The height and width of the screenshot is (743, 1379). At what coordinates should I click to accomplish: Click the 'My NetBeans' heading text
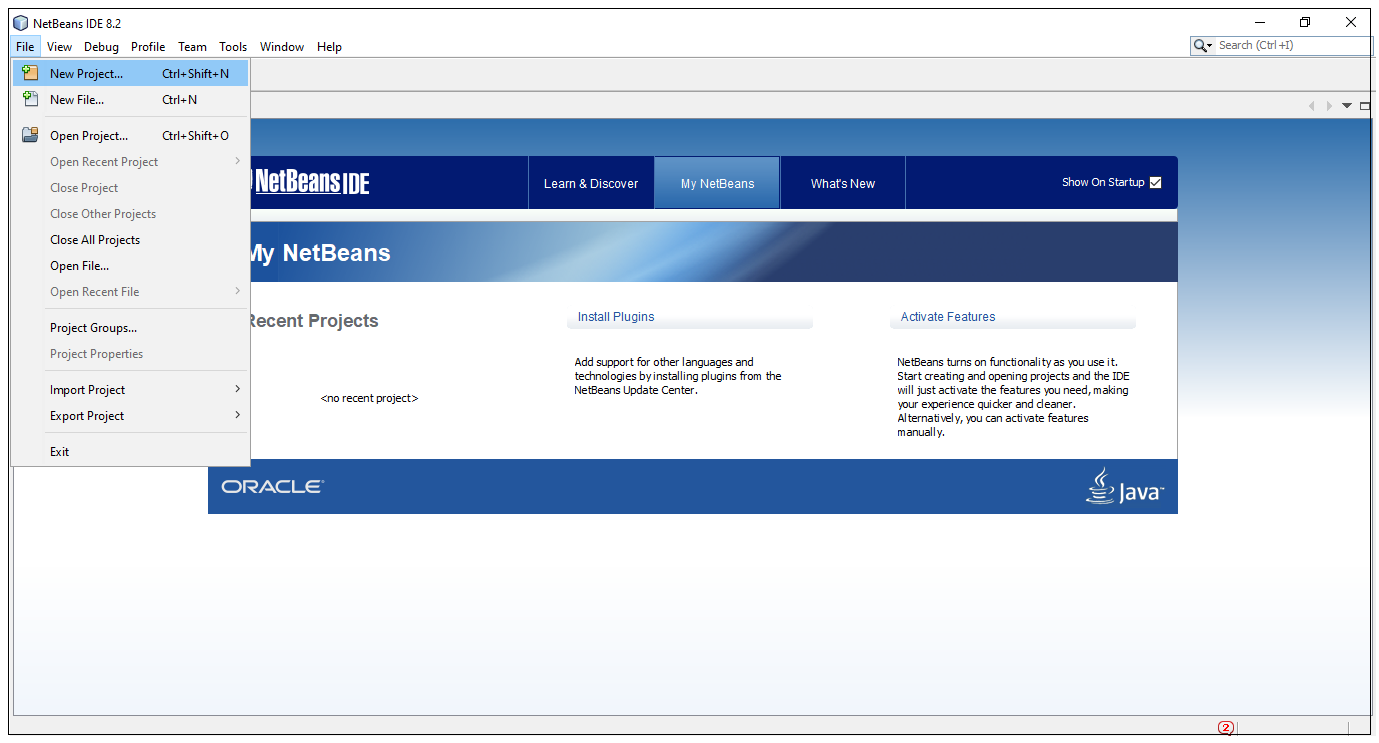point(319,253)
